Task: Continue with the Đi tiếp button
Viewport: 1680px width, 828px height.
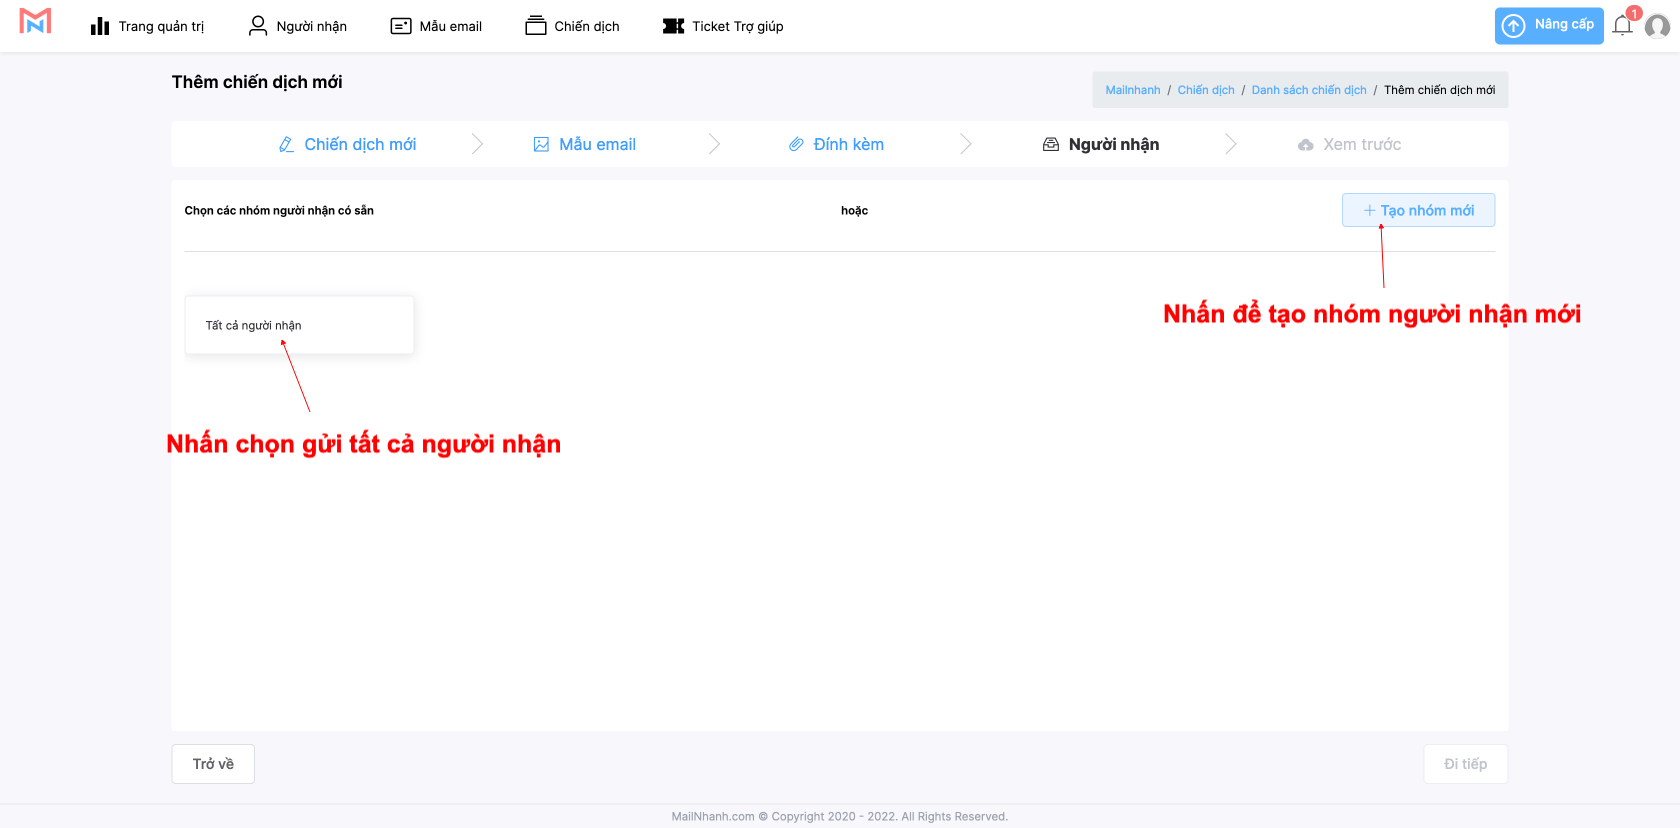Action: click(1465, 764)
